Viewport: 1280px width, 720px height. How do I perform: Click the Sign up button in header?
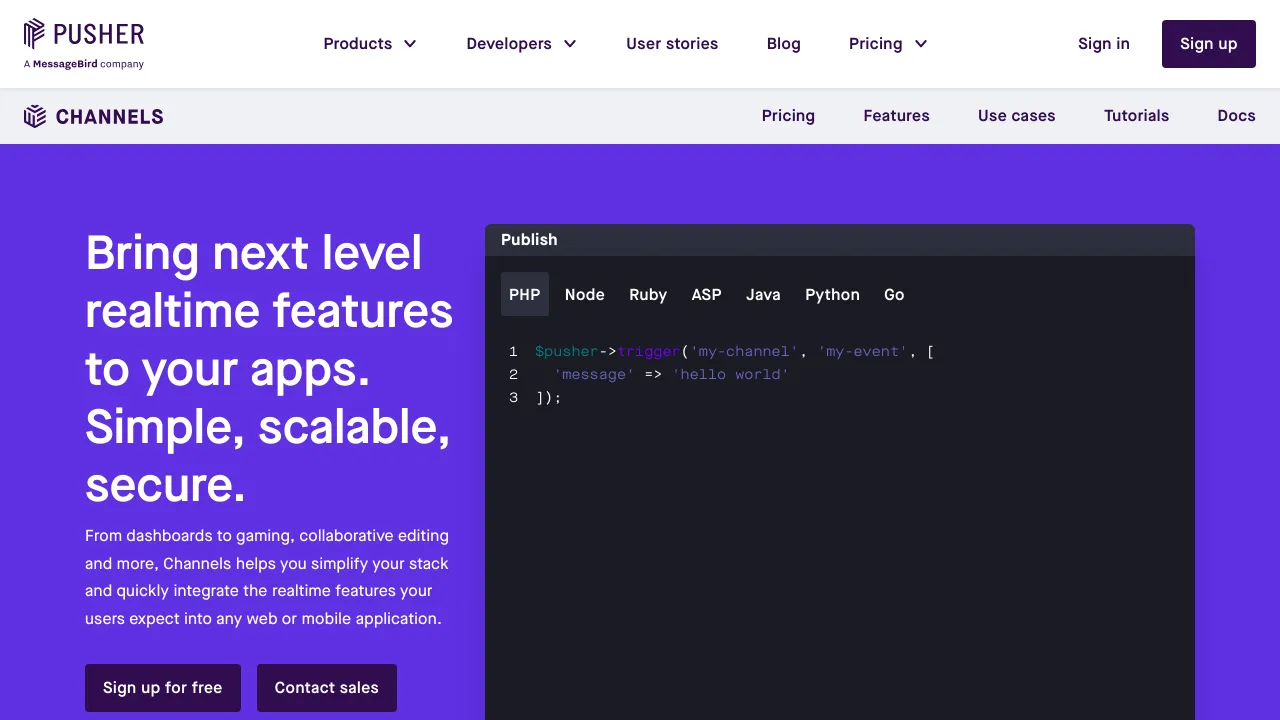pyautogui.click(x=1209, y=44)
